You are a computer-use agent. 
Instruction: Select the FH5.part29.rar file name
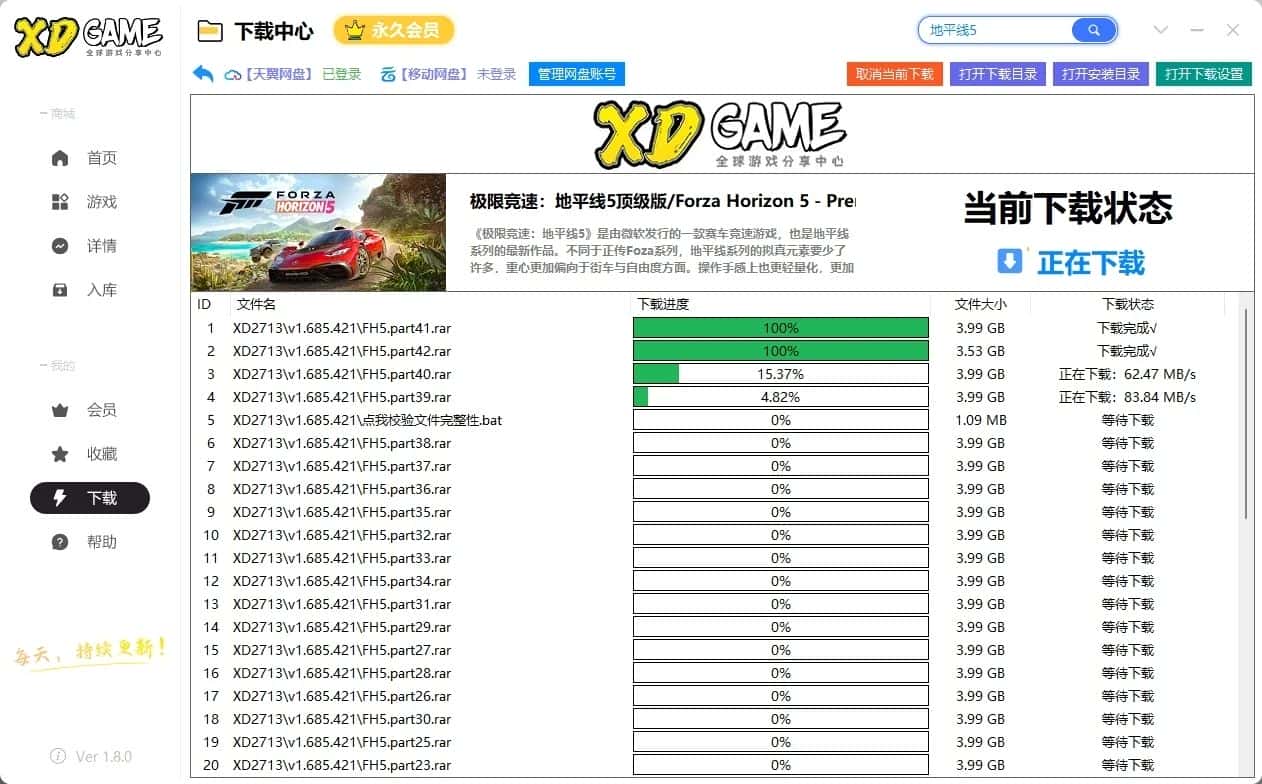pos(342,627)
